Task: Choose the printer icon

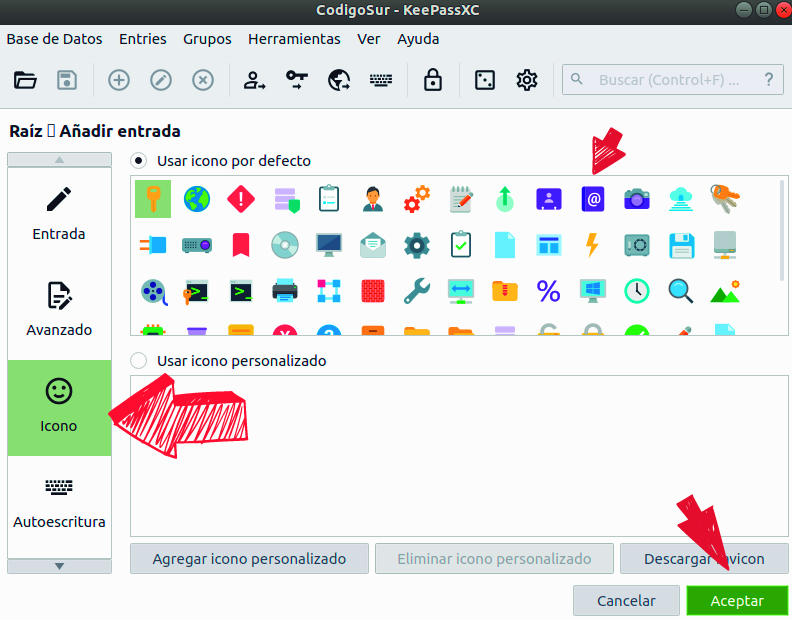Action: coord(285,291)
